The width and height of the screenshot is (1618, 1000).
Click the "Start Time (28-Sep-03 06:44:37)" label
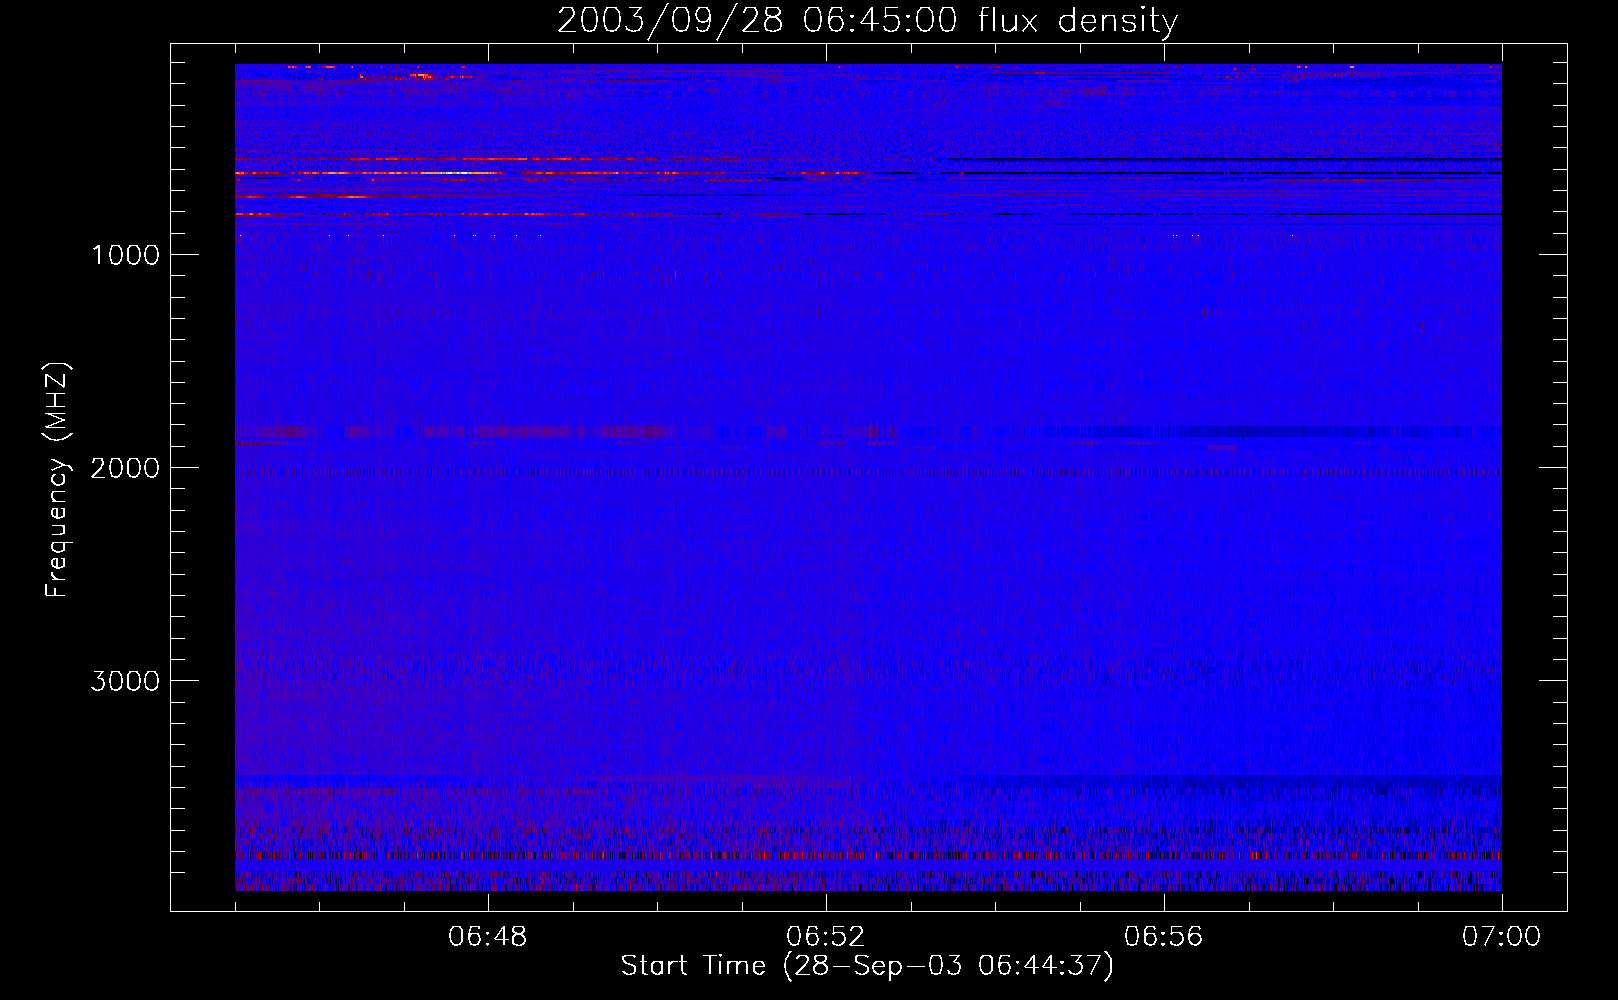(x=867, y=966)
